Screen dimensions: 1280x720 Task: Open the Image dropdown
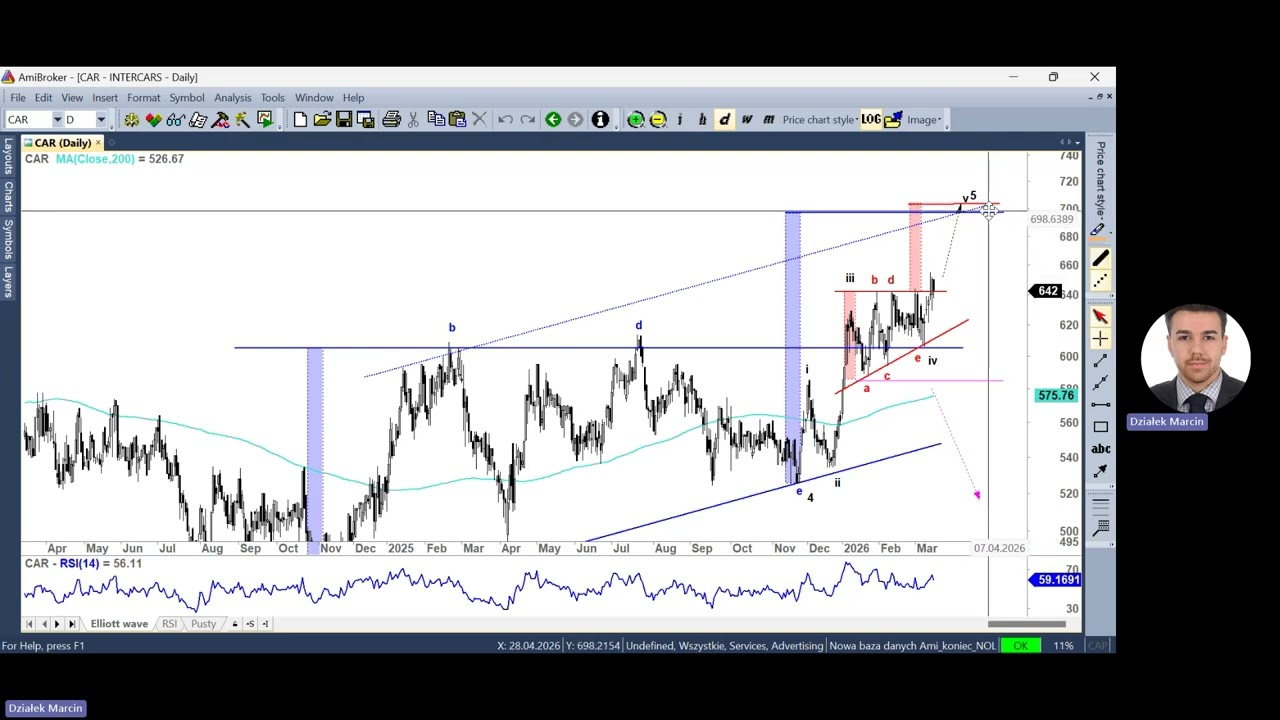coord(924,120)
